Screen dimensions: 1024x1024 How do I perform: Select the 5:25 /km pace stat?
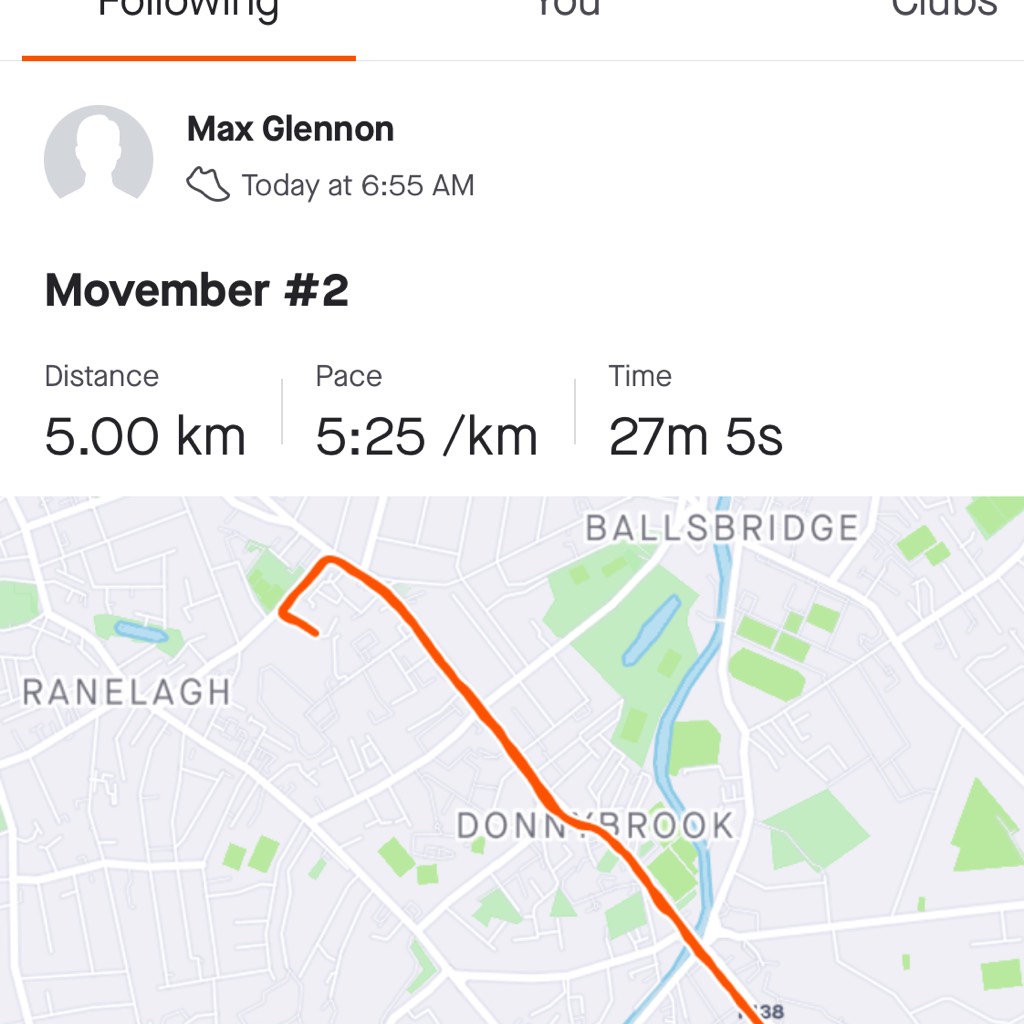(426, 436)
